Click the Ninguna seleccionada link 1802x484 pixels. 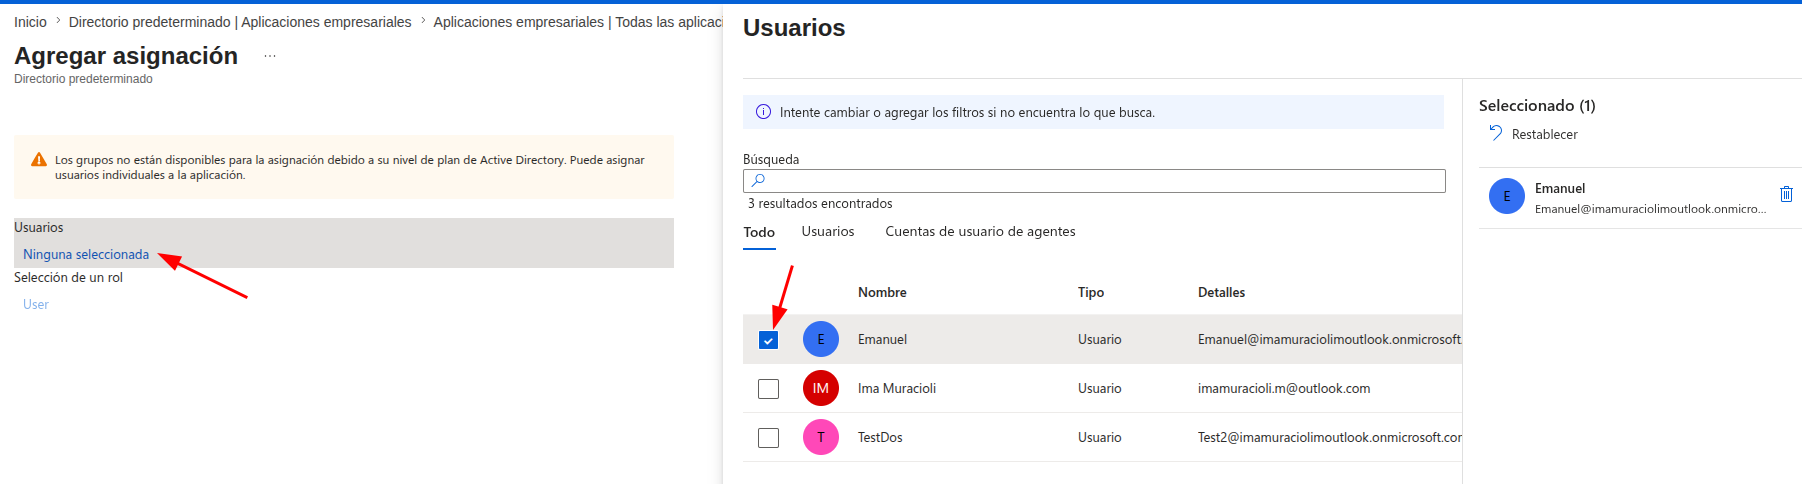coord(86,254)
